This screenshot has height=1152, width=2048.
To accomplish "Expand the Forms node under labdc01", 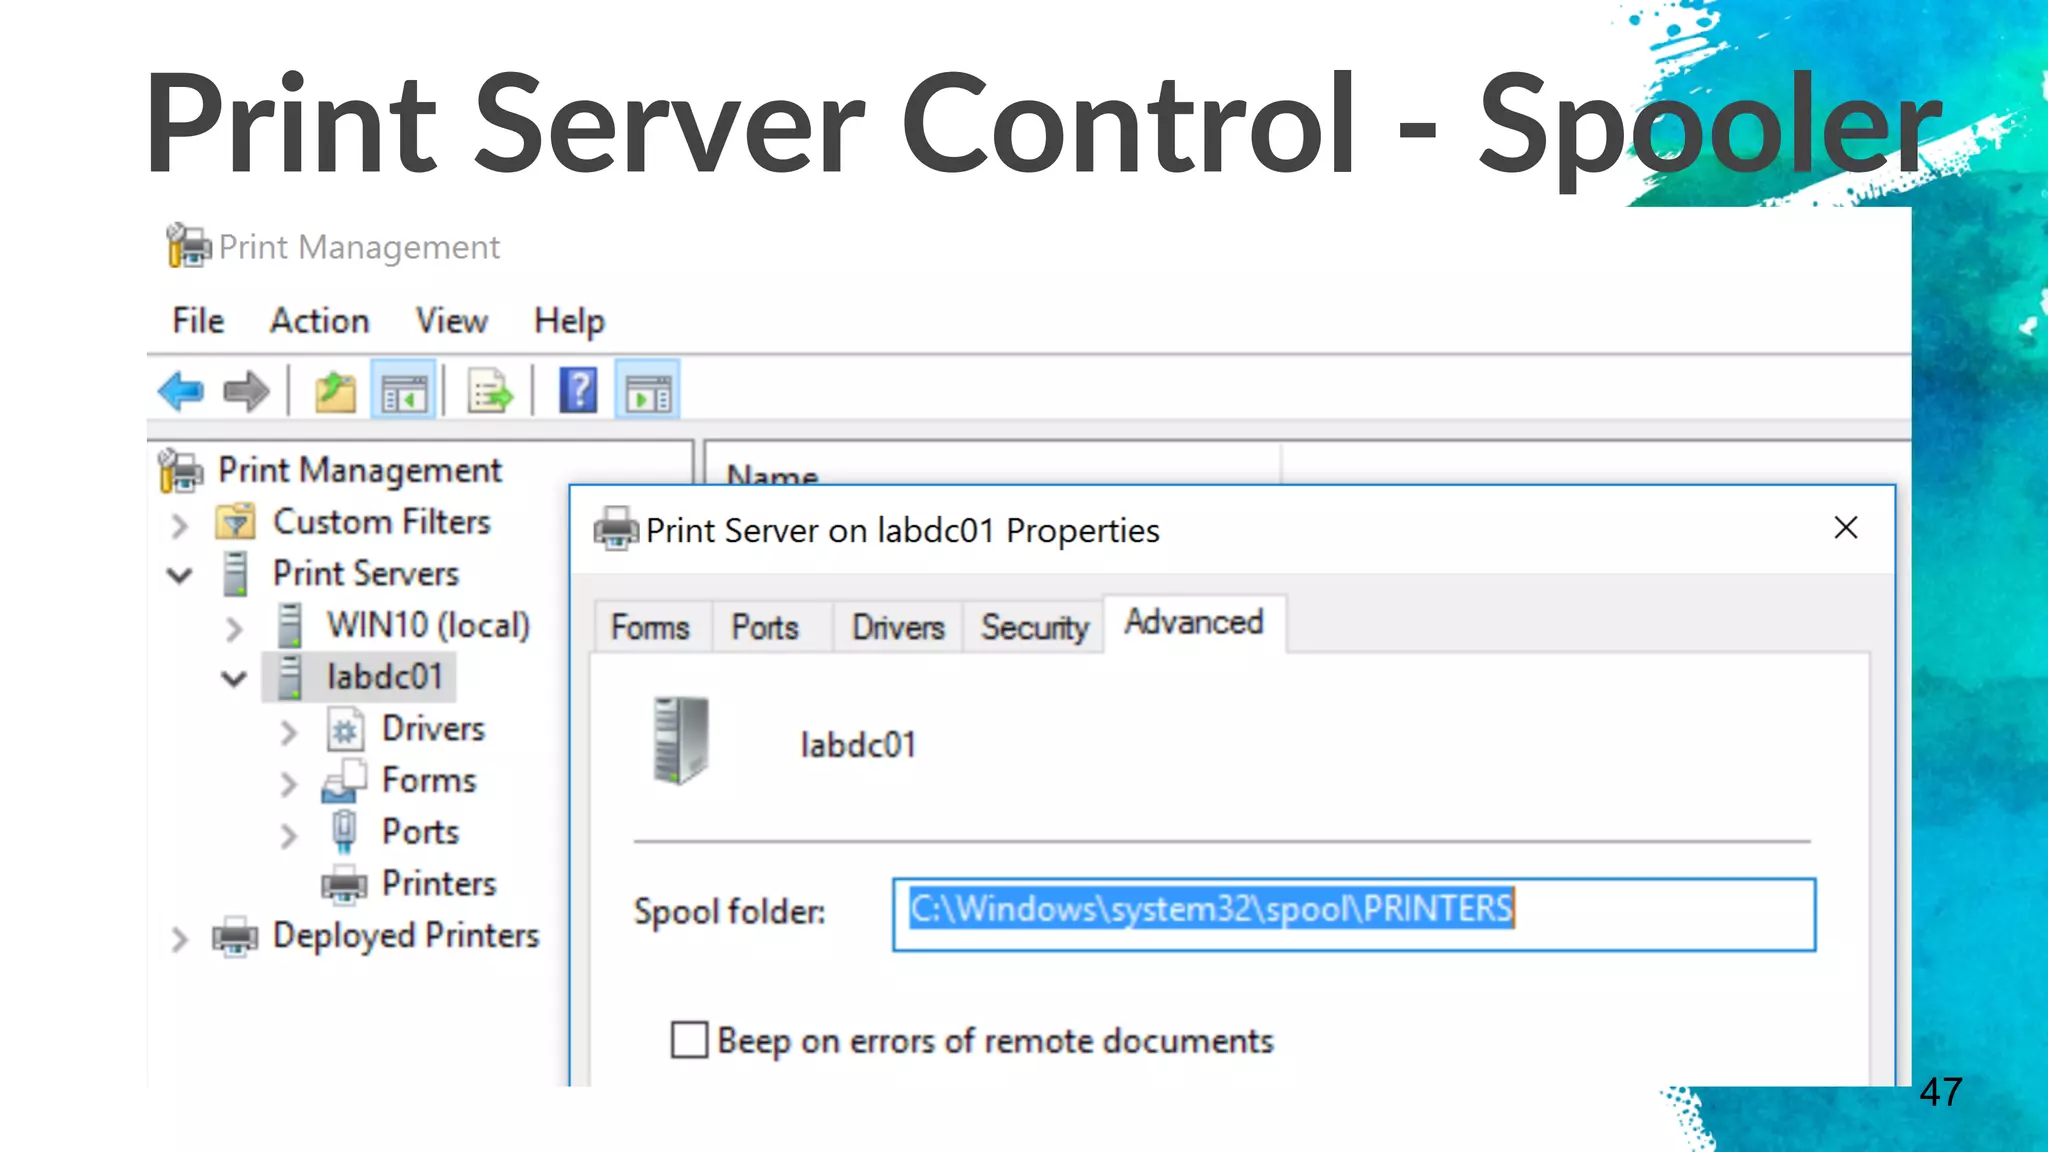I will tap(288, 784).
